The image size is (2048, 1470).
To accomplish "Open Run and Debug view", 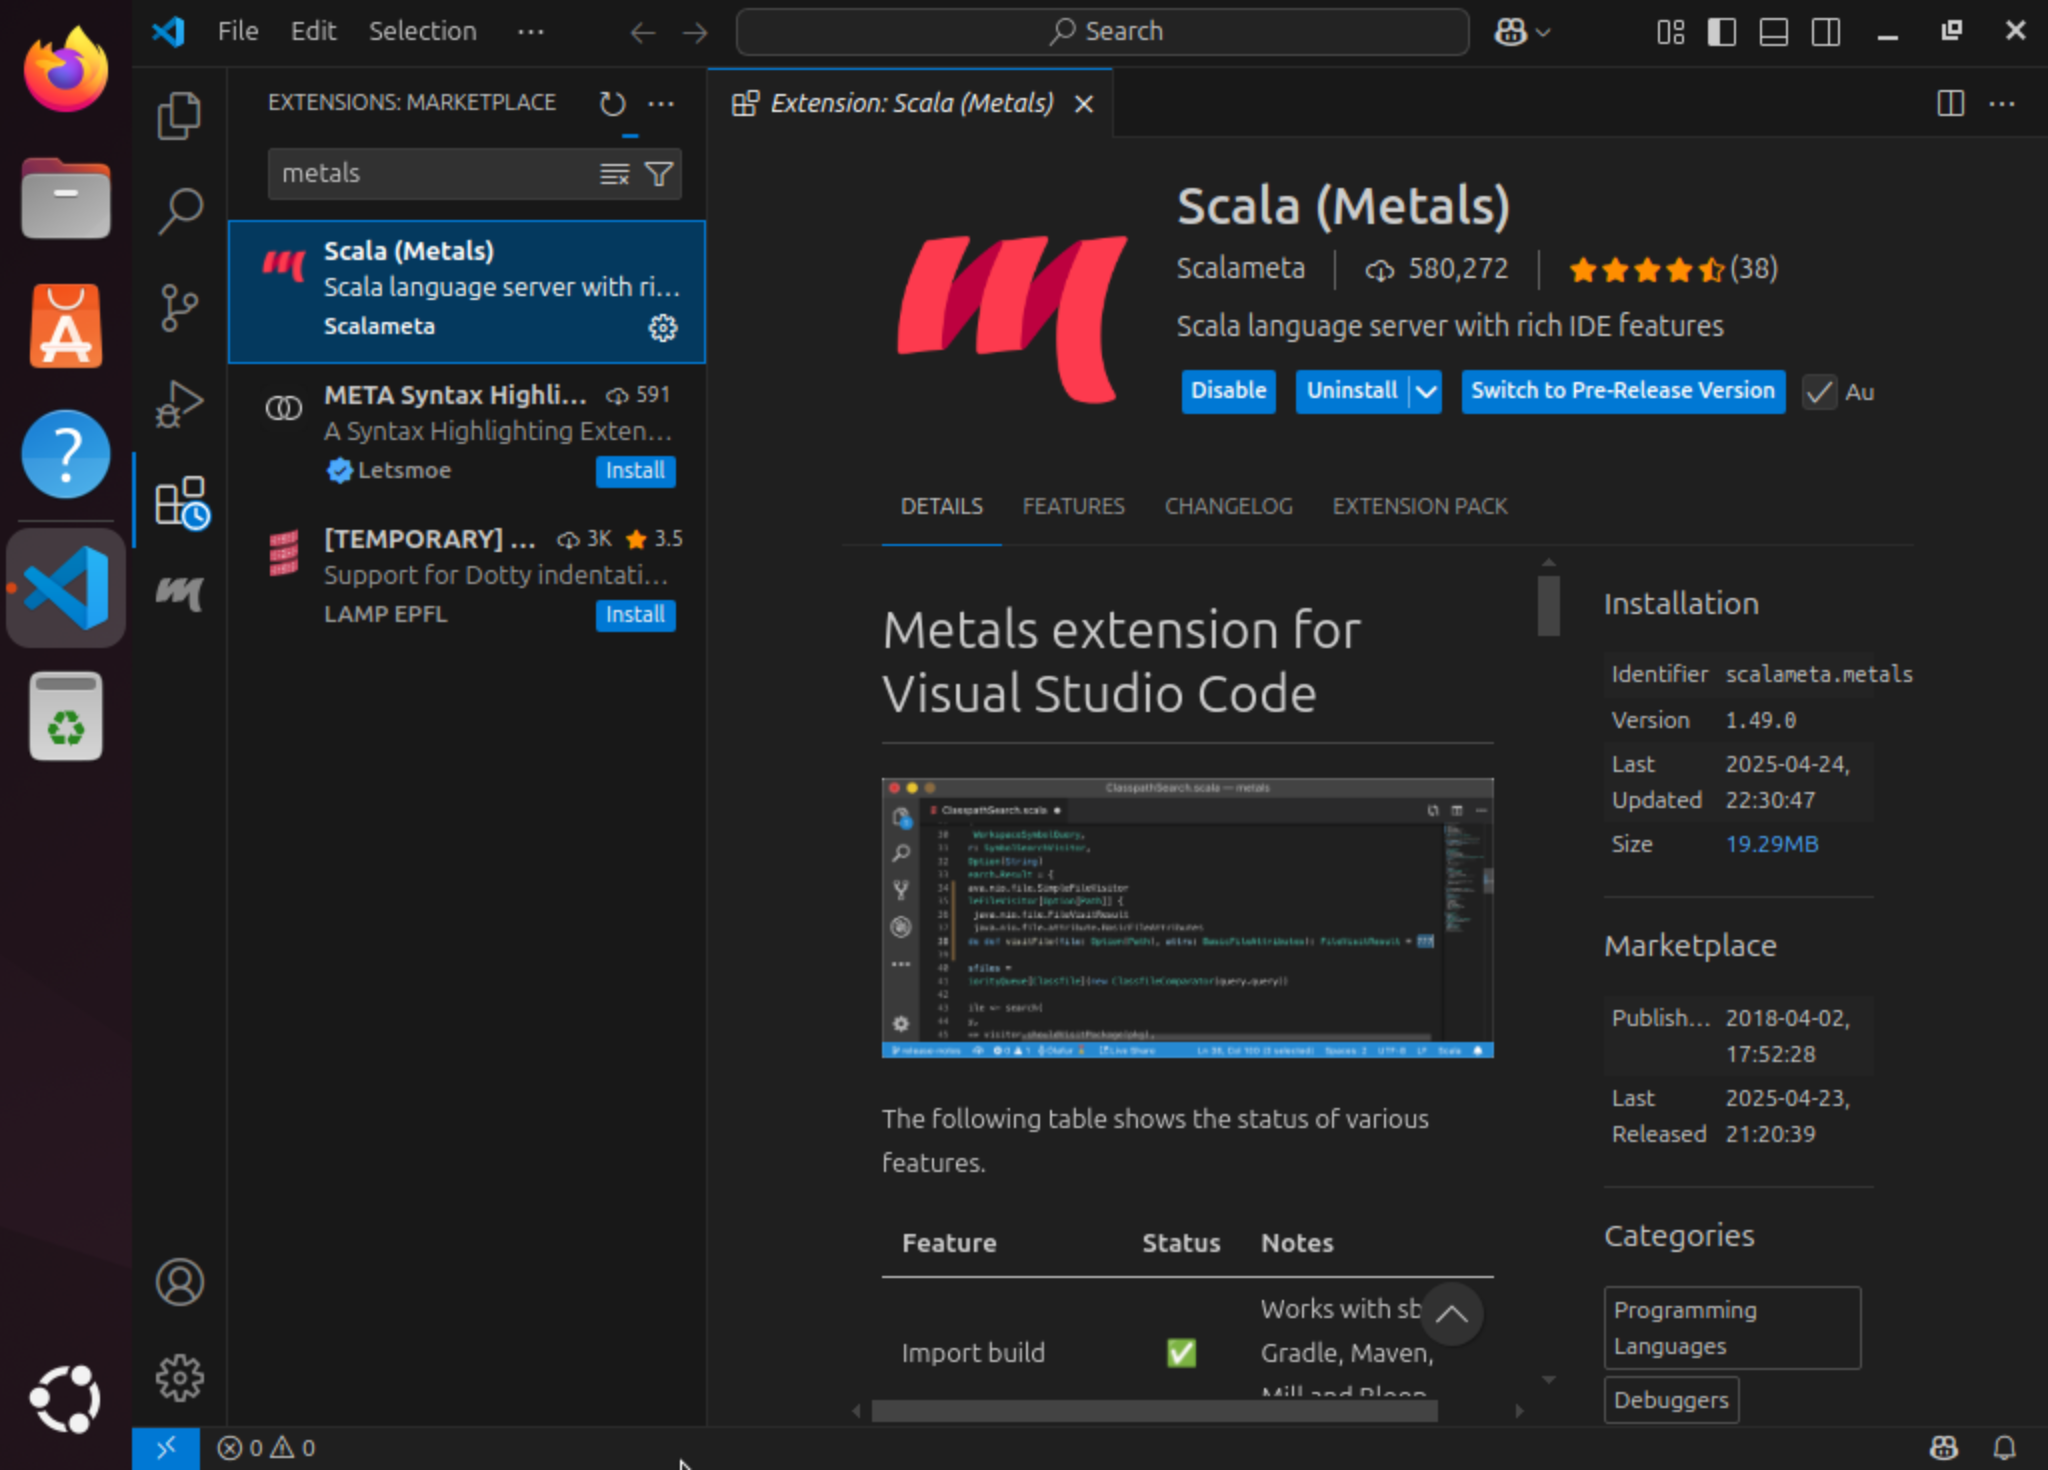I will [x=180, y=403].
